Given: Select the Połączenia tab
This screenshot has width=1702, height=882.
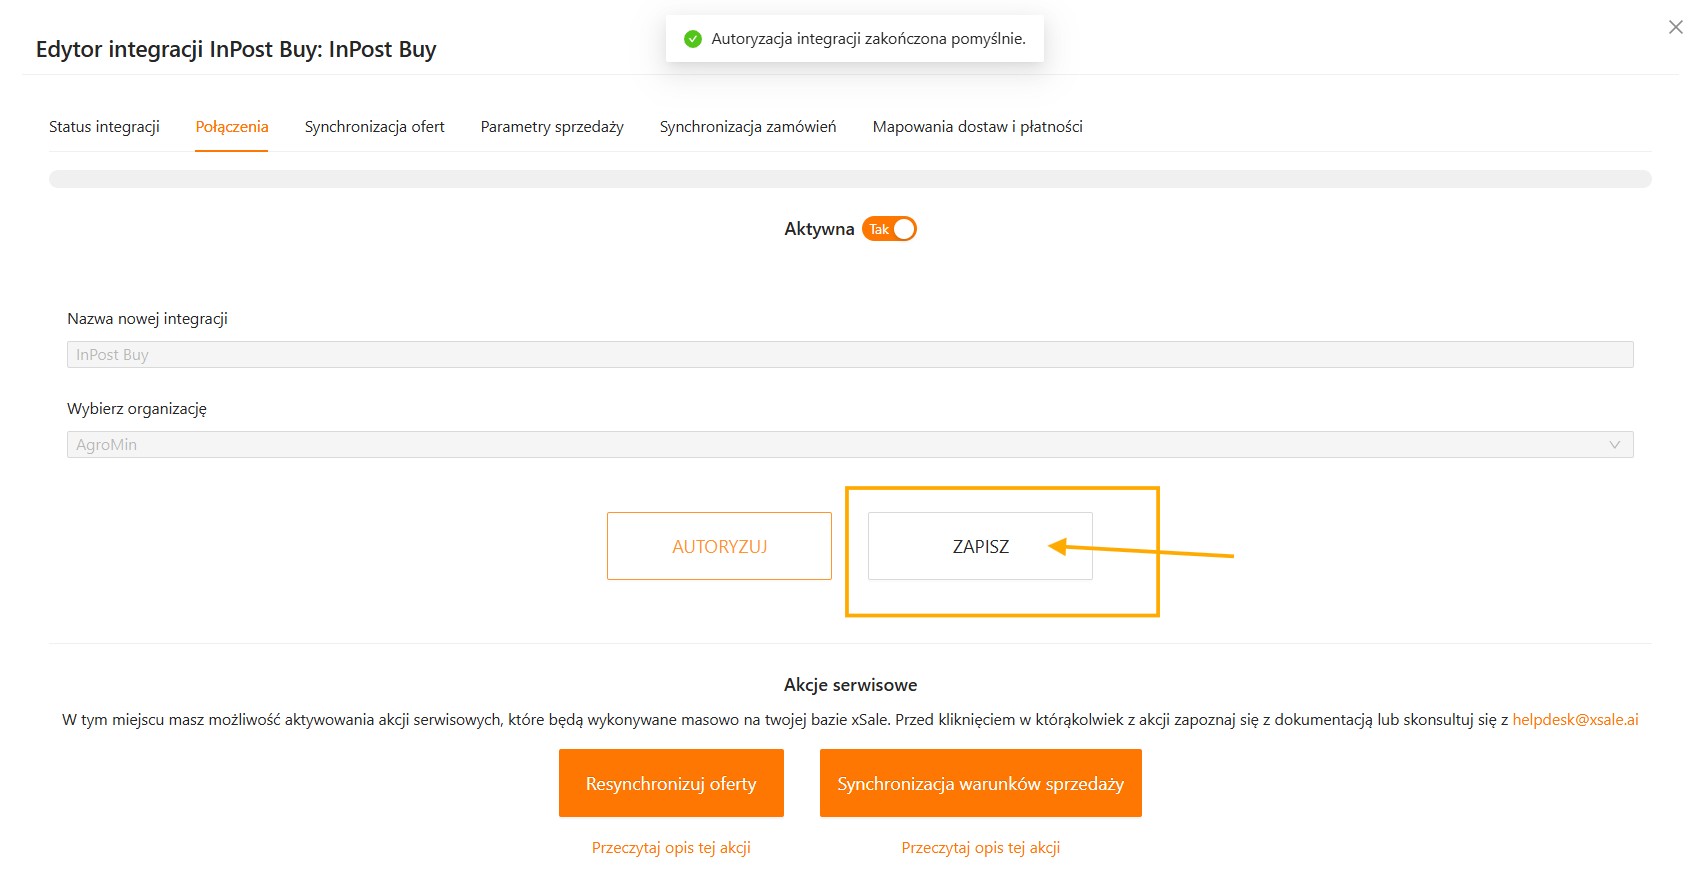Looking at the screenshot, I should pyautogui.click(x=232, y=127).
